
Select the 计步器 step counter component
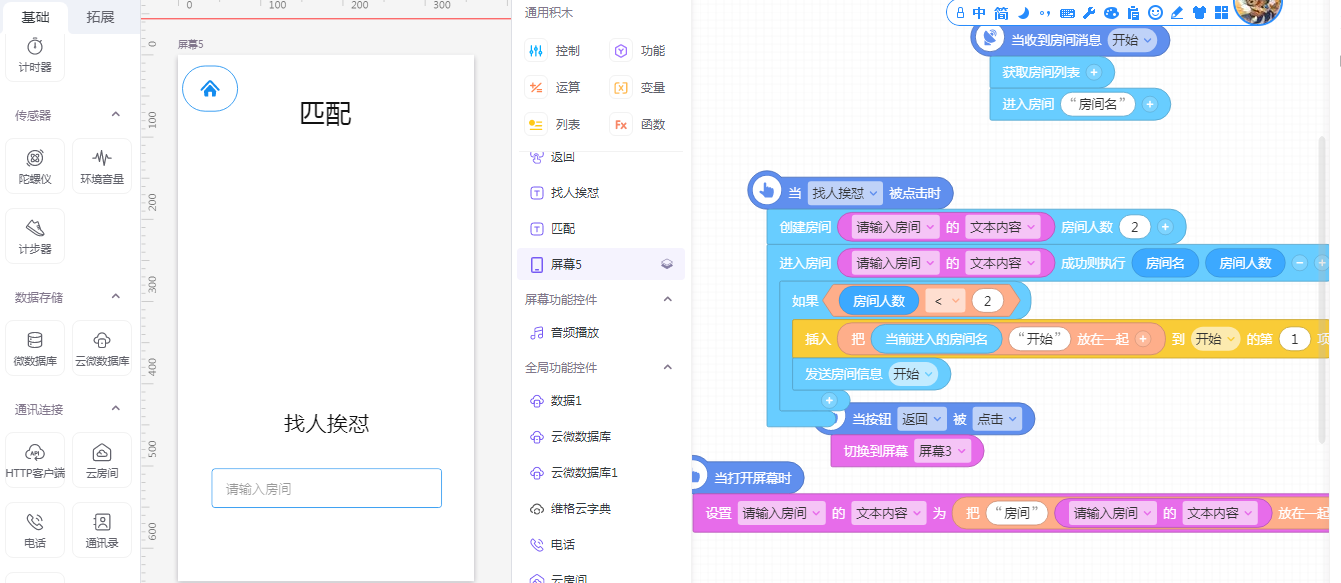pyautogui.click(x=35, y=237)
